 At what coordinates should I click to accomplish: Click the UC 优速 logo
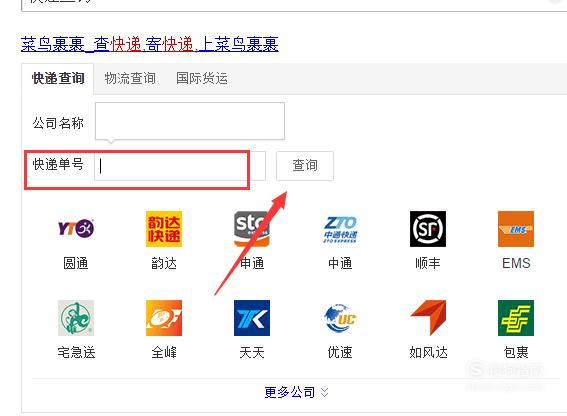(340, 318)
